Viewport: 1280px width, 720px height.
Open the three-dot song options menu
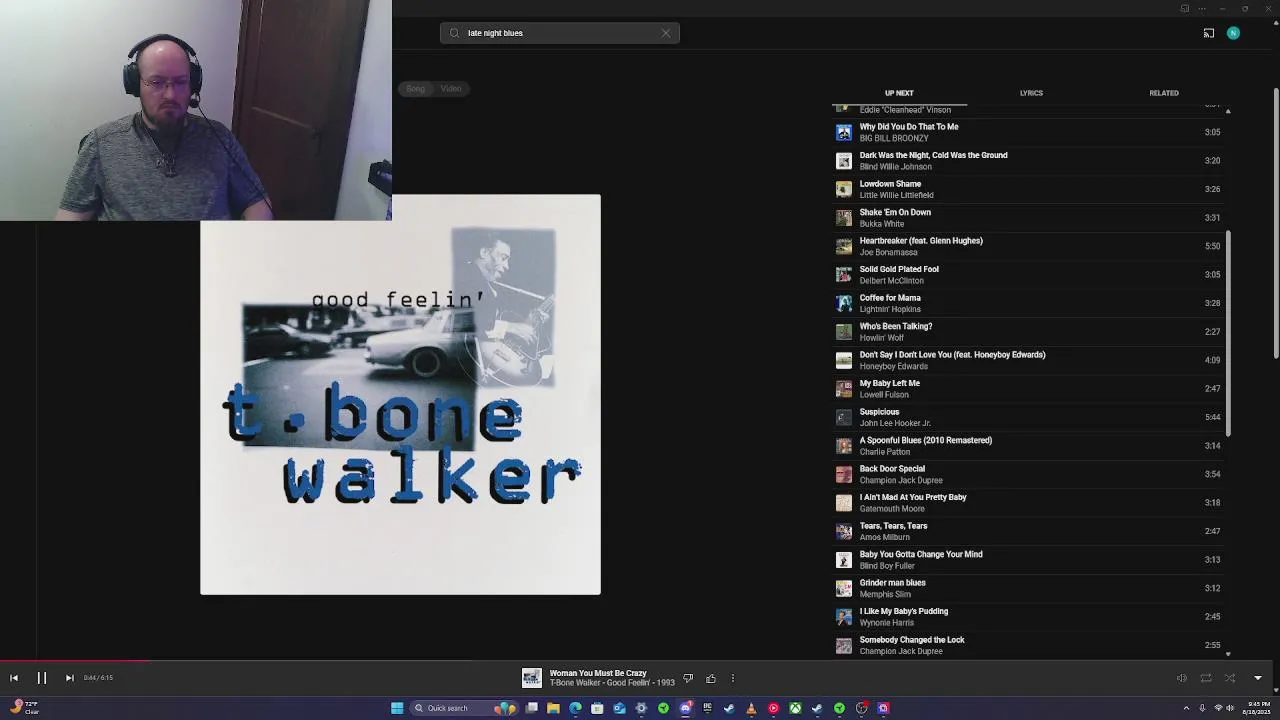click(x=733, y=679)
